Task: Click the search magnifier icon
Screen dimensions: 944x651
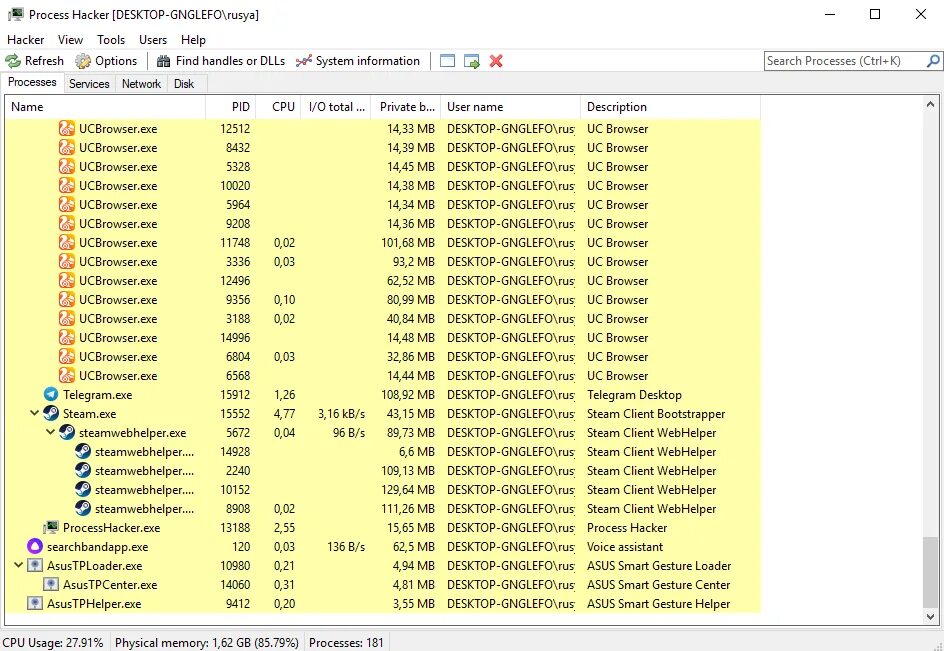Action: [933, 61]
